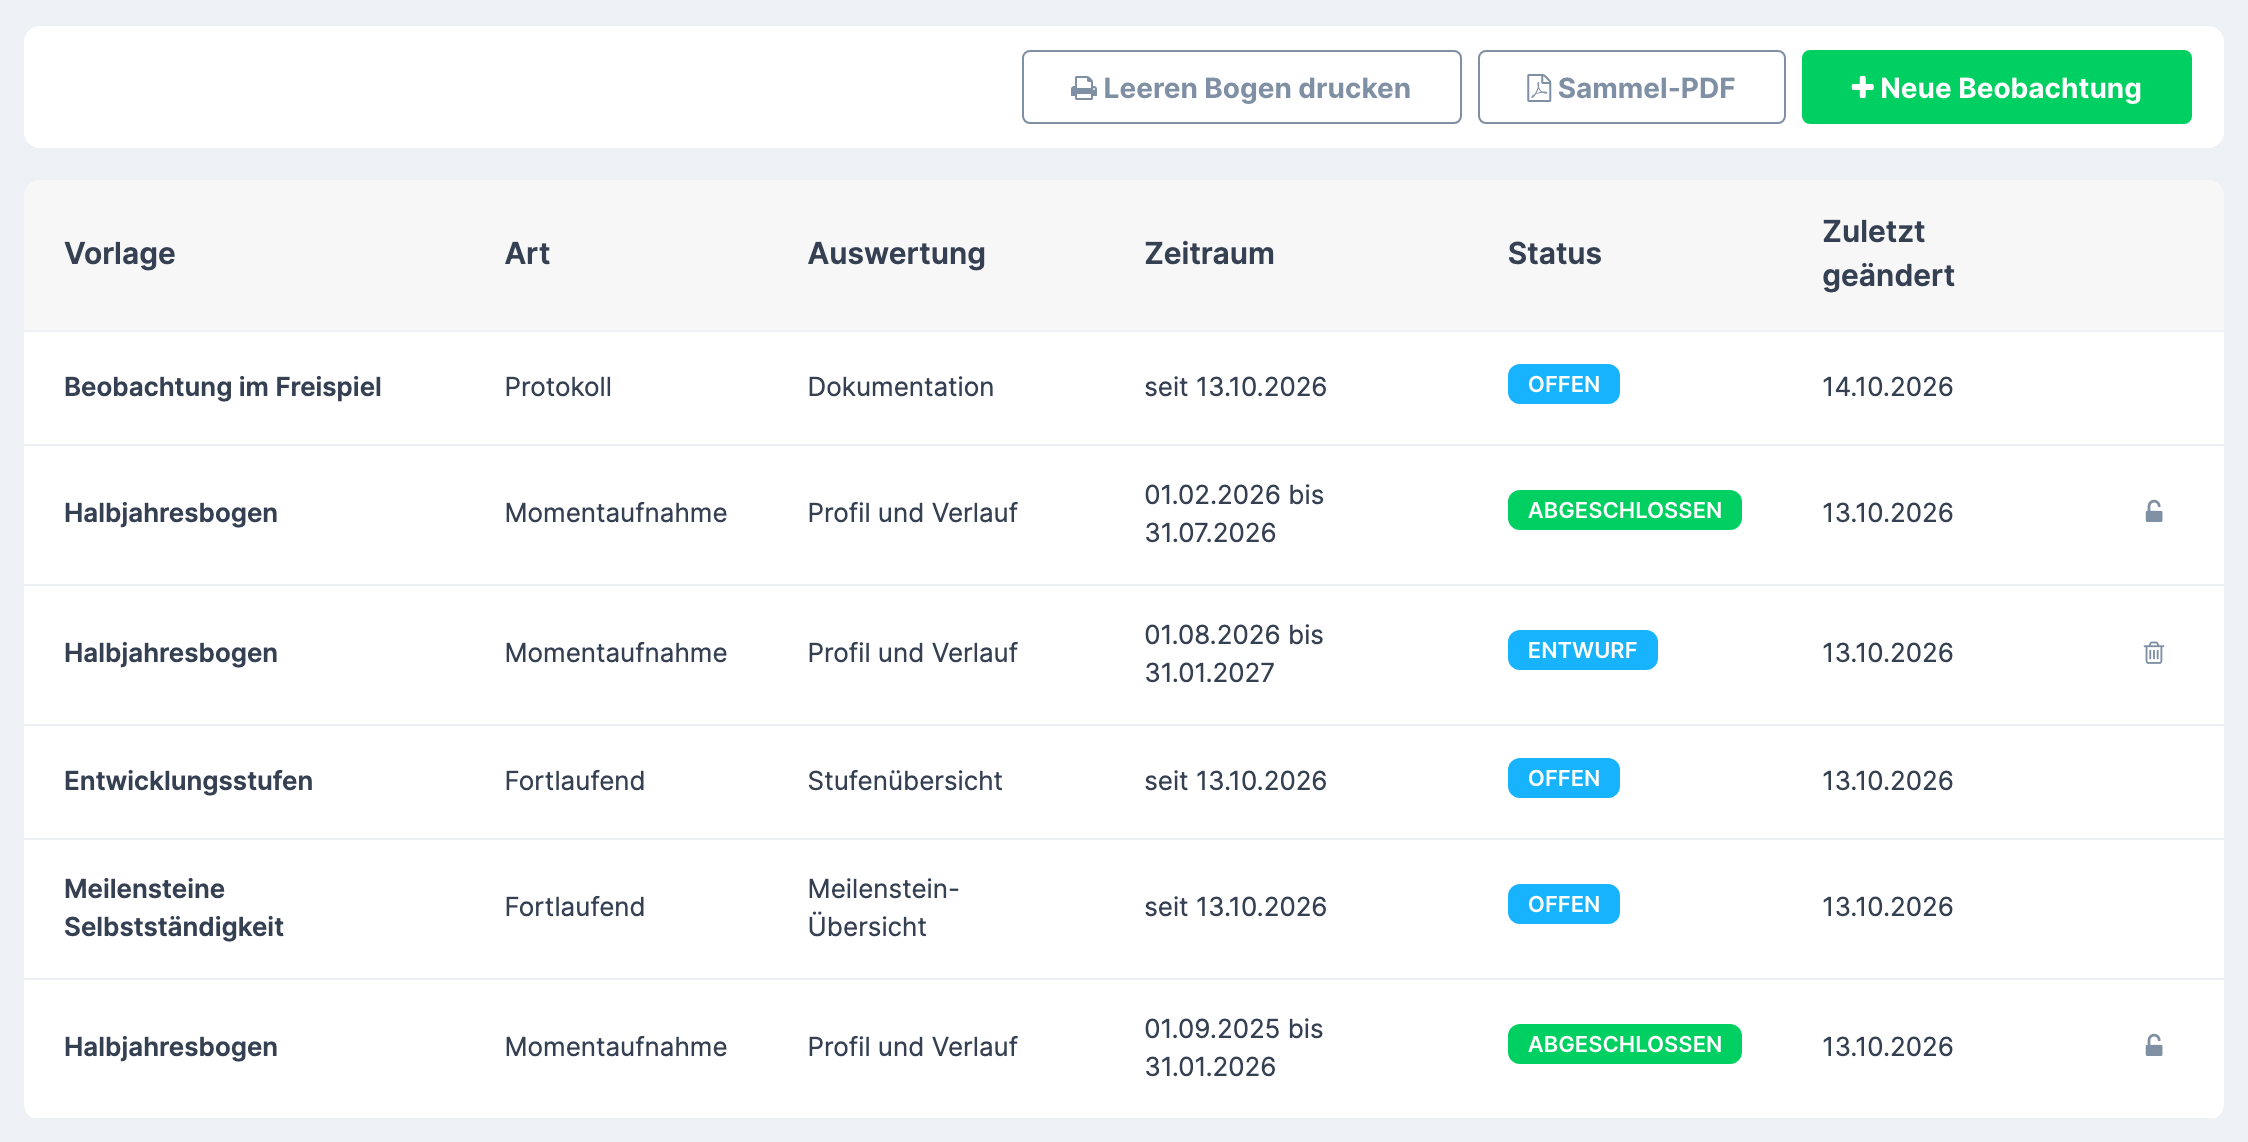Select the Dokumentation cell
Image resolution: width=2248 pixels, height=1142 pixels.
(x=900, y=387)
